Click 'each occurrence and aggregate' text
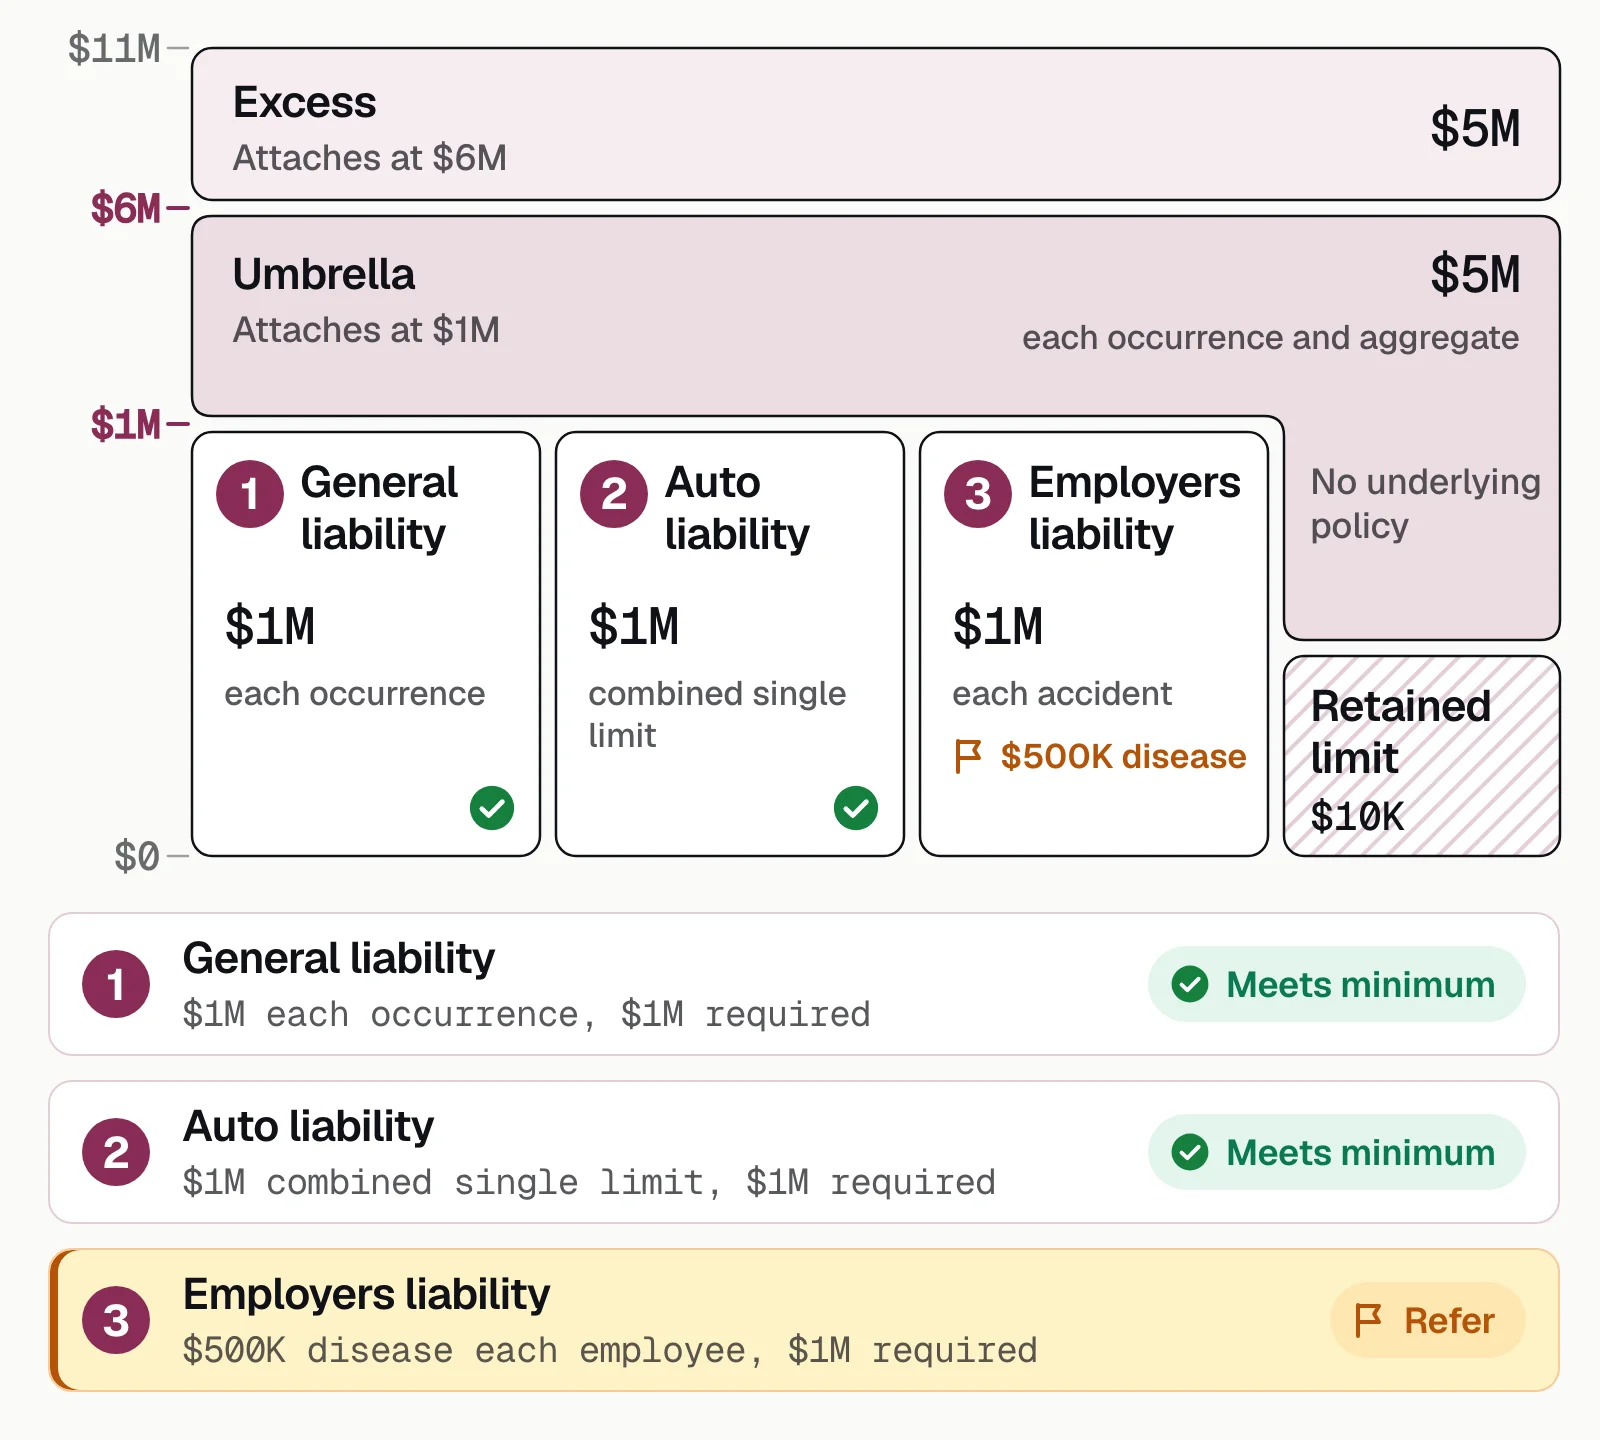 1270,338
